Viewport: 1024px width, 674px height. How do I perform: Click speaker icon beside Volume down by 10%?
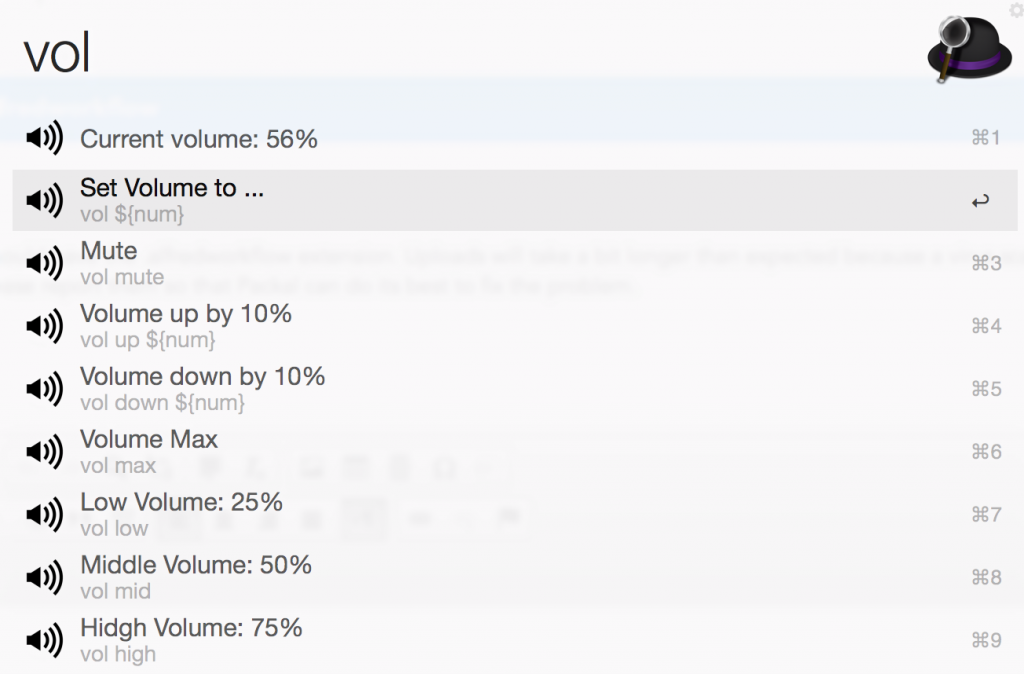tap(44, 389)
